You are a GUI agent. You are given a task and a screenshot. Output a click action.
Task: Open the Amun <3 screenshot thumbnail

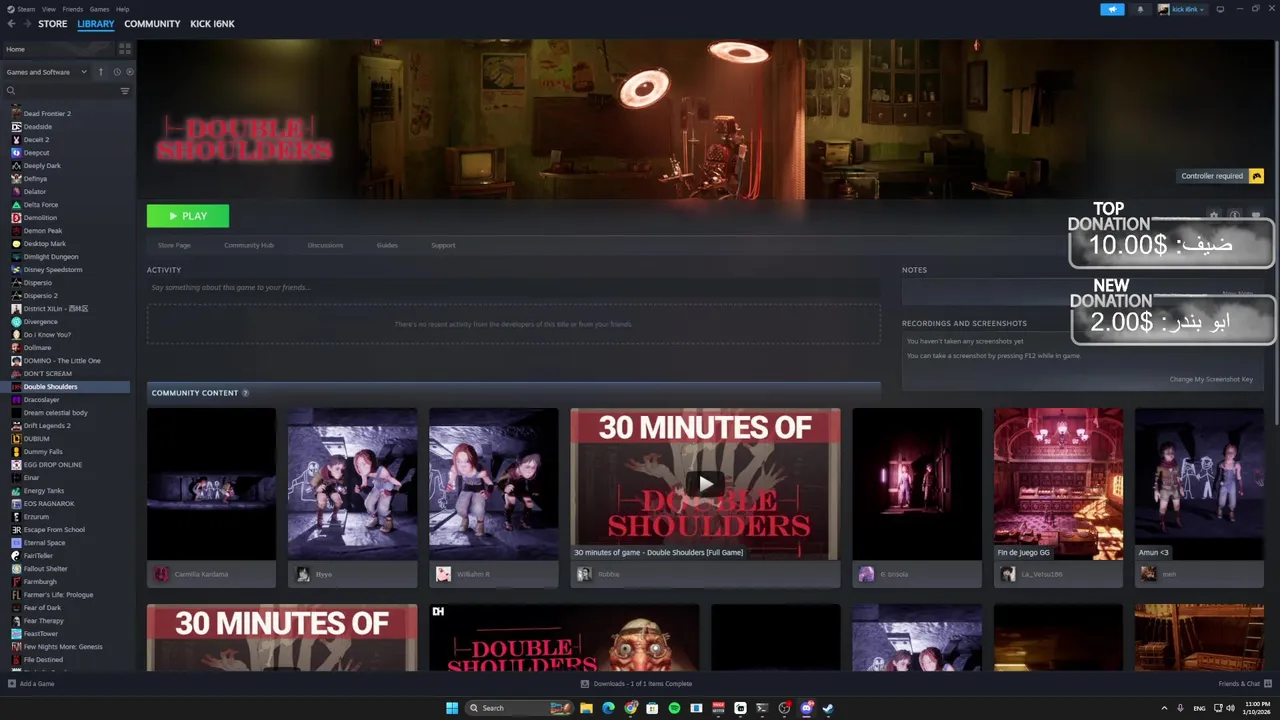(1199, 484)
